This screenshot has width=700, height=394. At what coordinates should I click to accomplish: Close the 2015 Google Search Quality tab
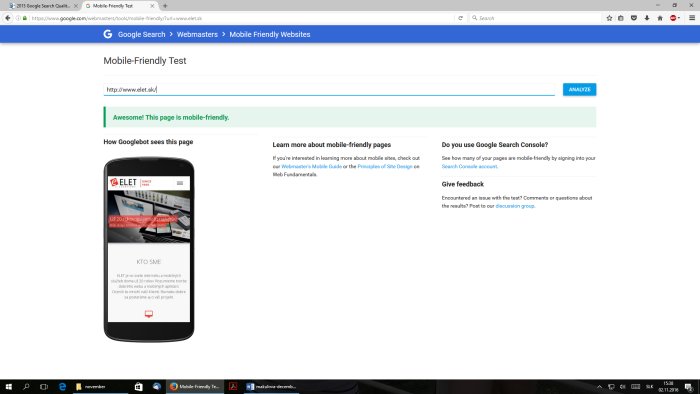pyautogui.click(x=75, y=6)
